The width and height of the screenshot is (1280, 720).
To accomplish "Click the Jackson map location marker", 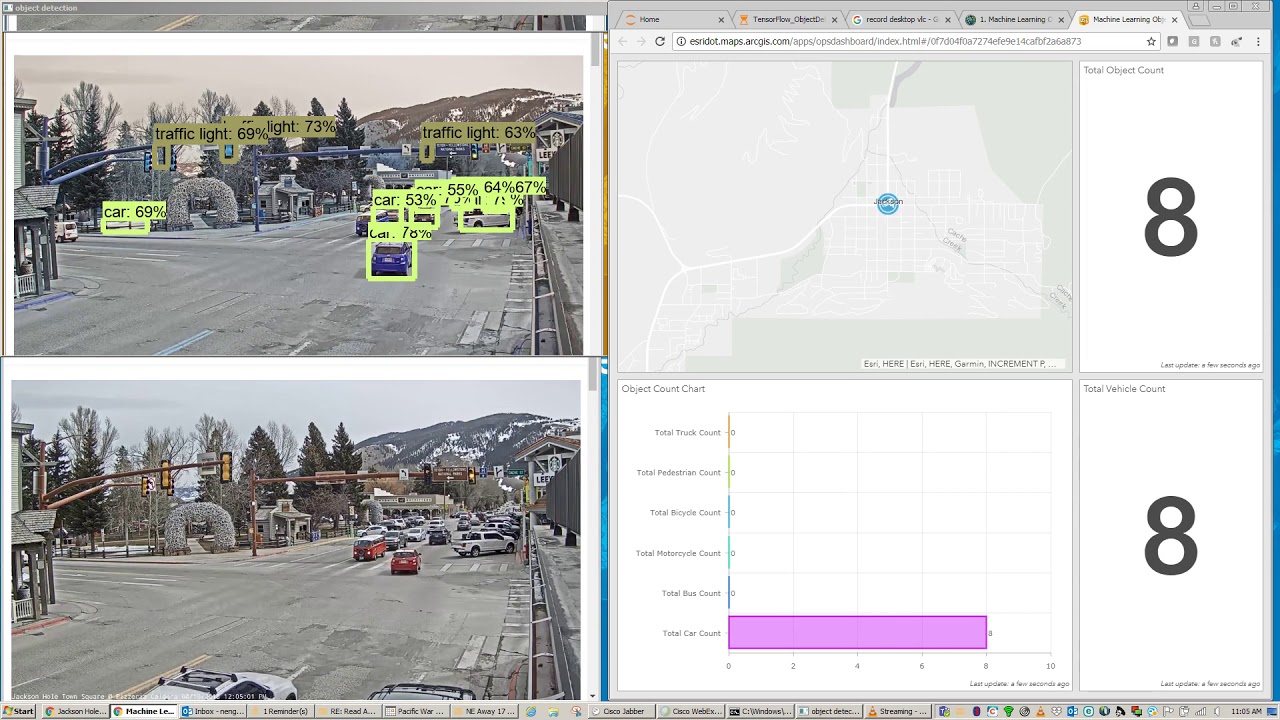I will click(887, 204).
